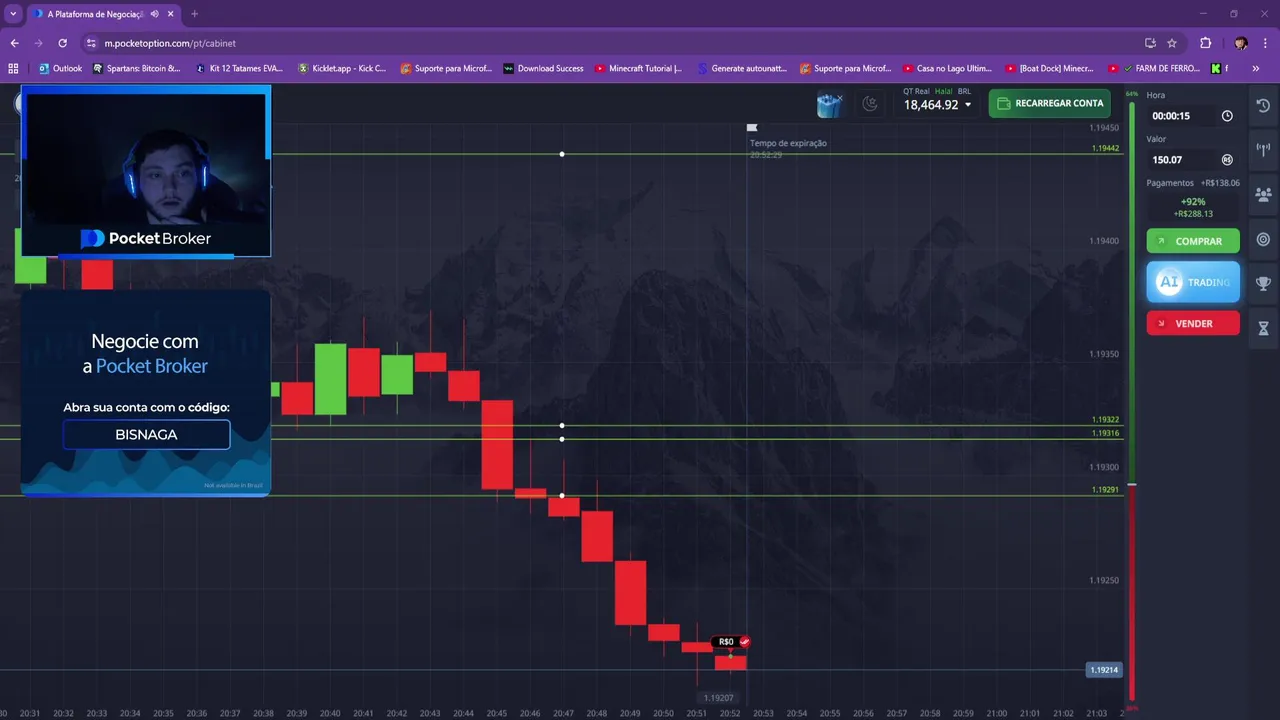Viewport: 1280px width, 720px height.
Task: Close the gem chest bonus with x
Action: (x=840, y=97)
